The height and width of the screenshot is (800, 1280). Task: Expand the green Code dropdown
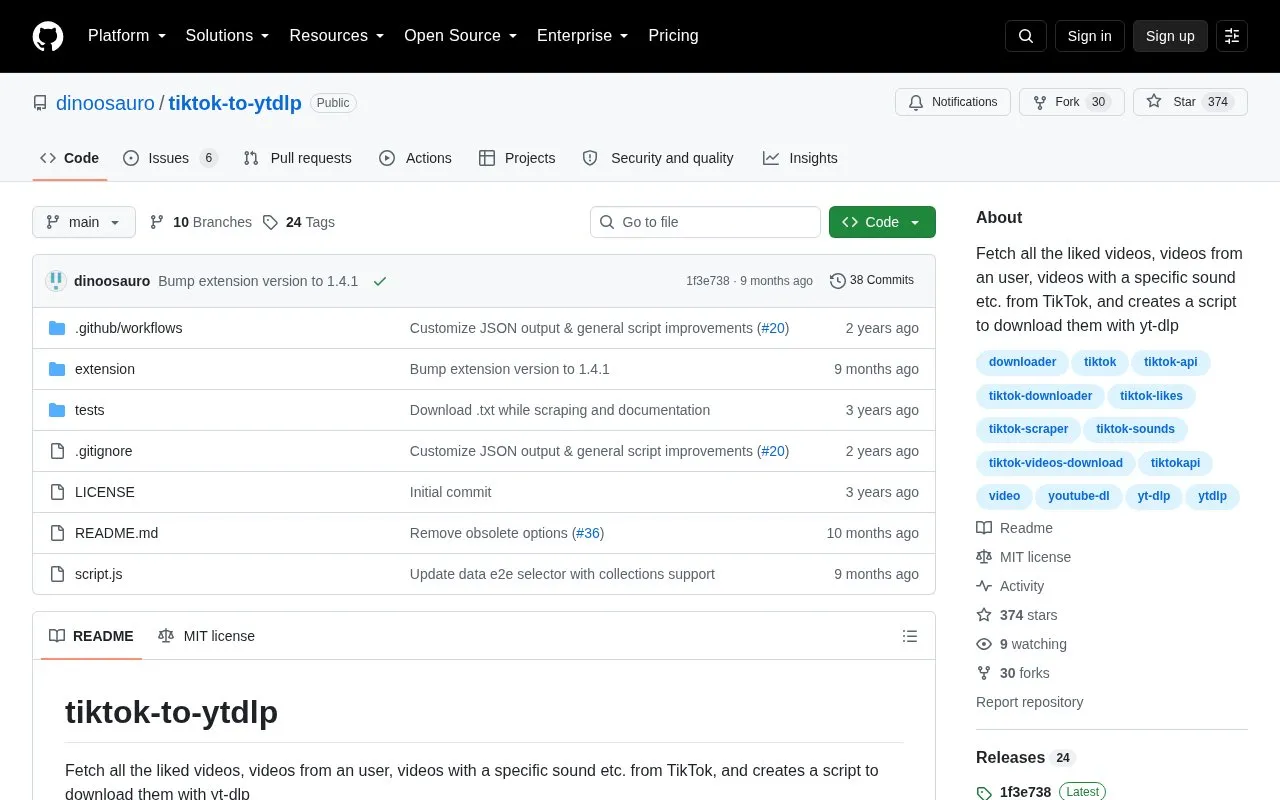882,222
